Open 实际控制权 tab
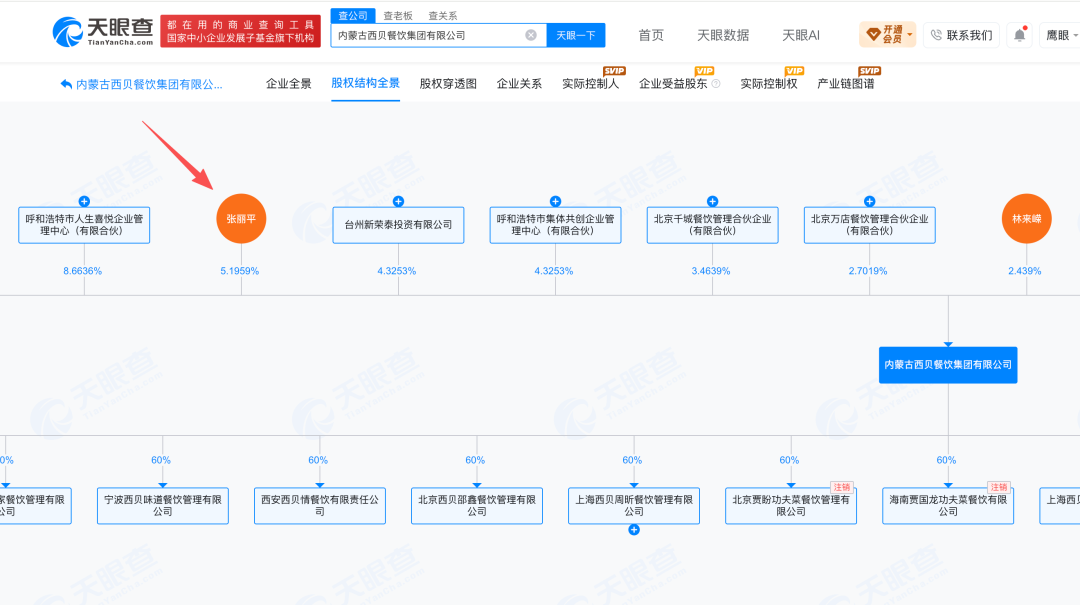 click(769, 83)
